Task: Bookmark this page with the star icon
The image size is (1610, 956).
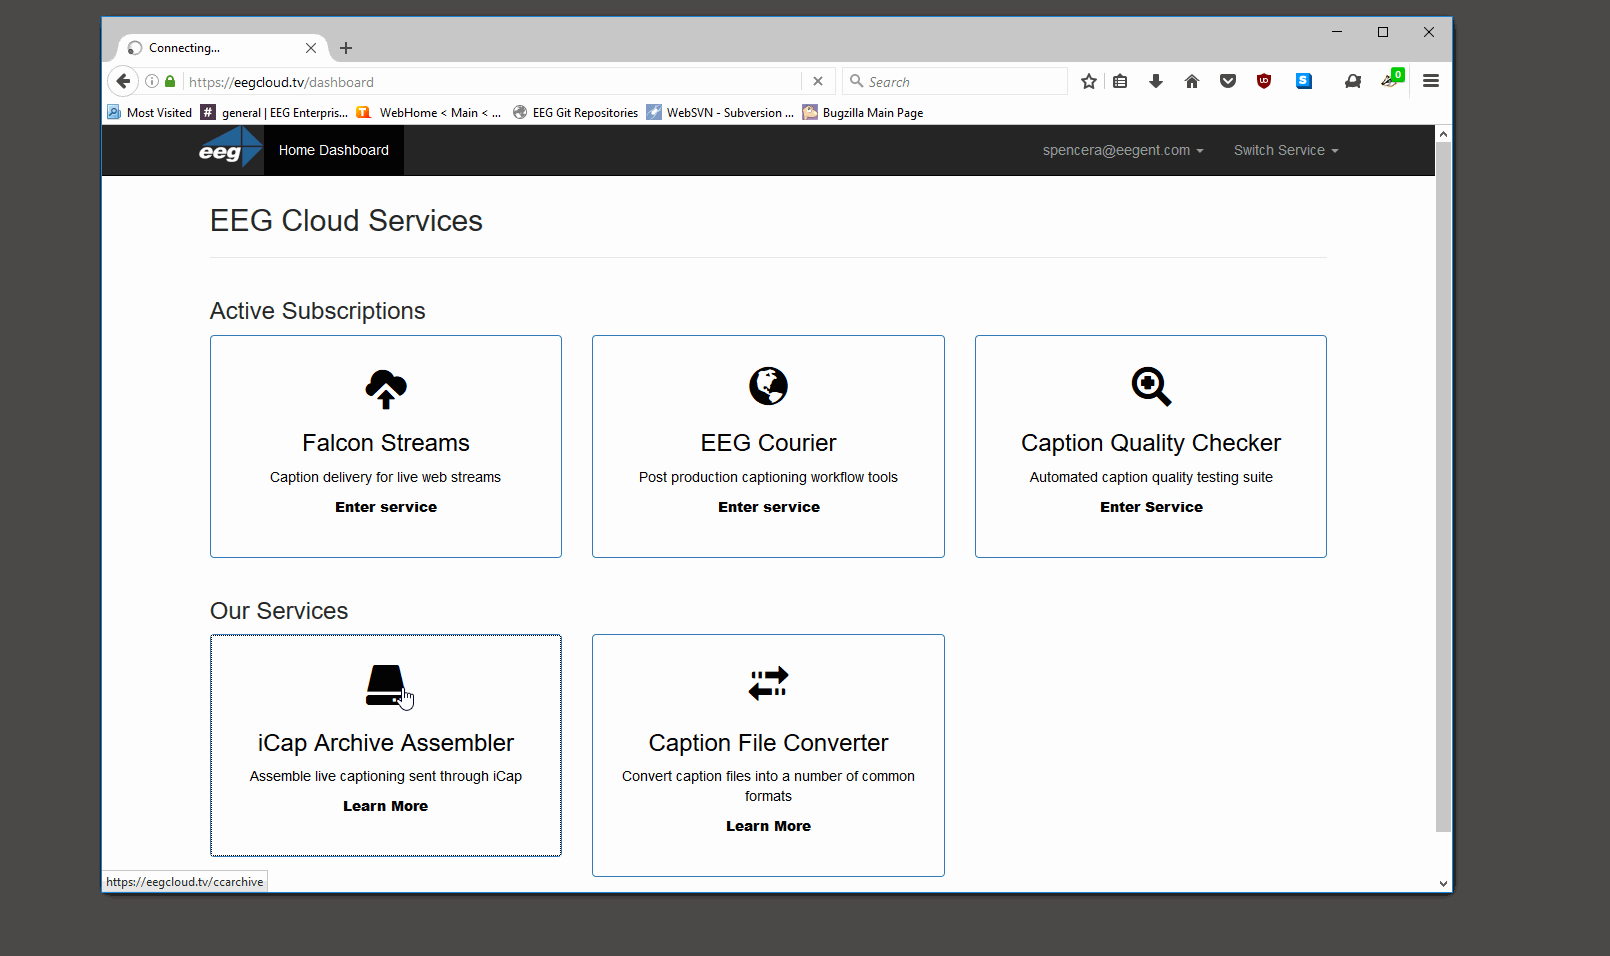Action: point(1089,82)
